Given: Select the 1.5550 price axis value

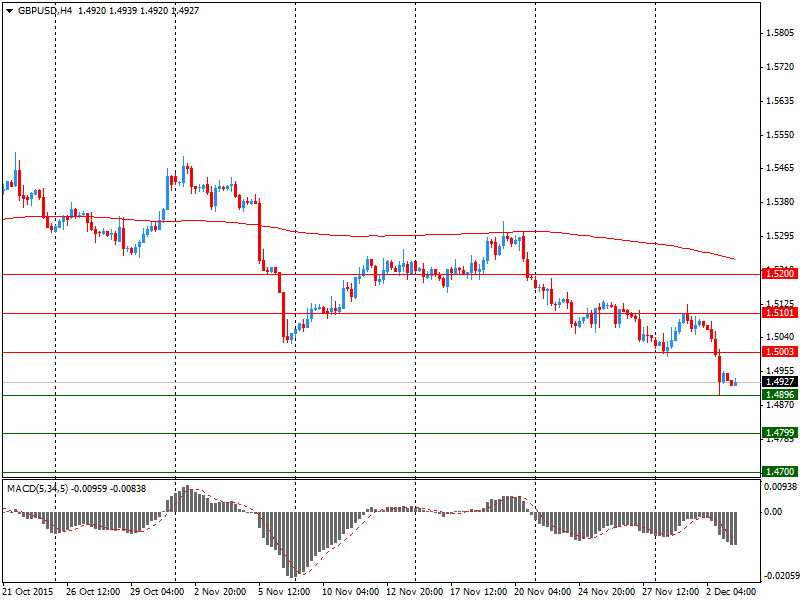Looking at the screenshot, I should (780, 135).
